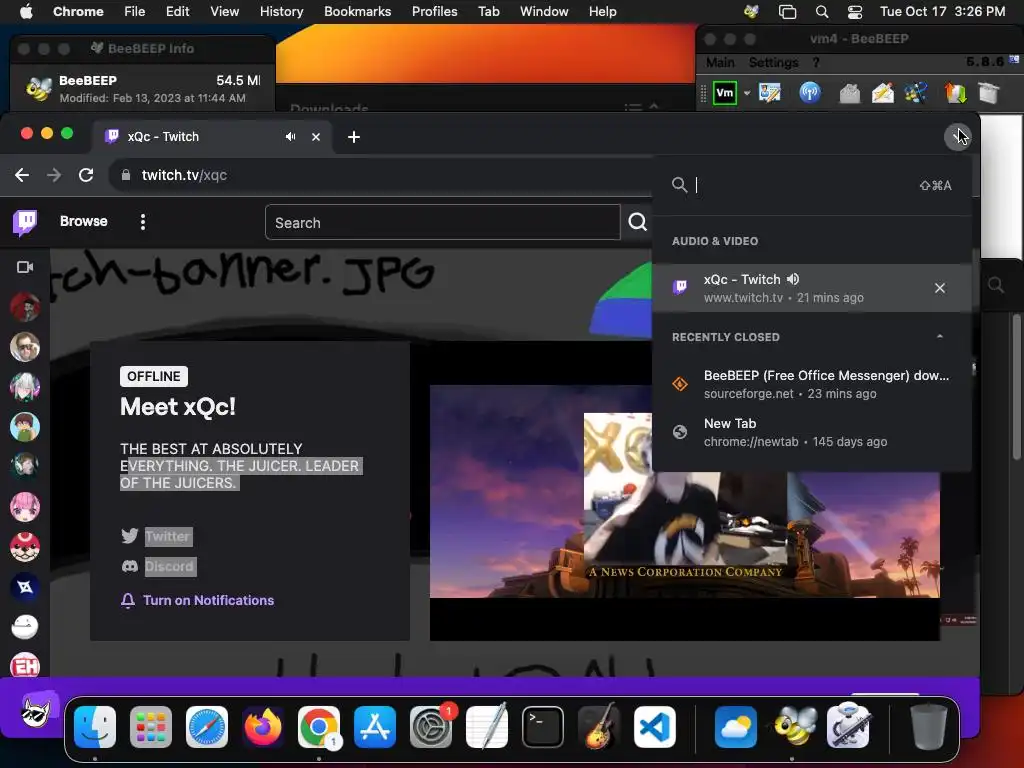Open a new Chrome tab with plus button
The image size is (1024, 768).
[353, 137]
